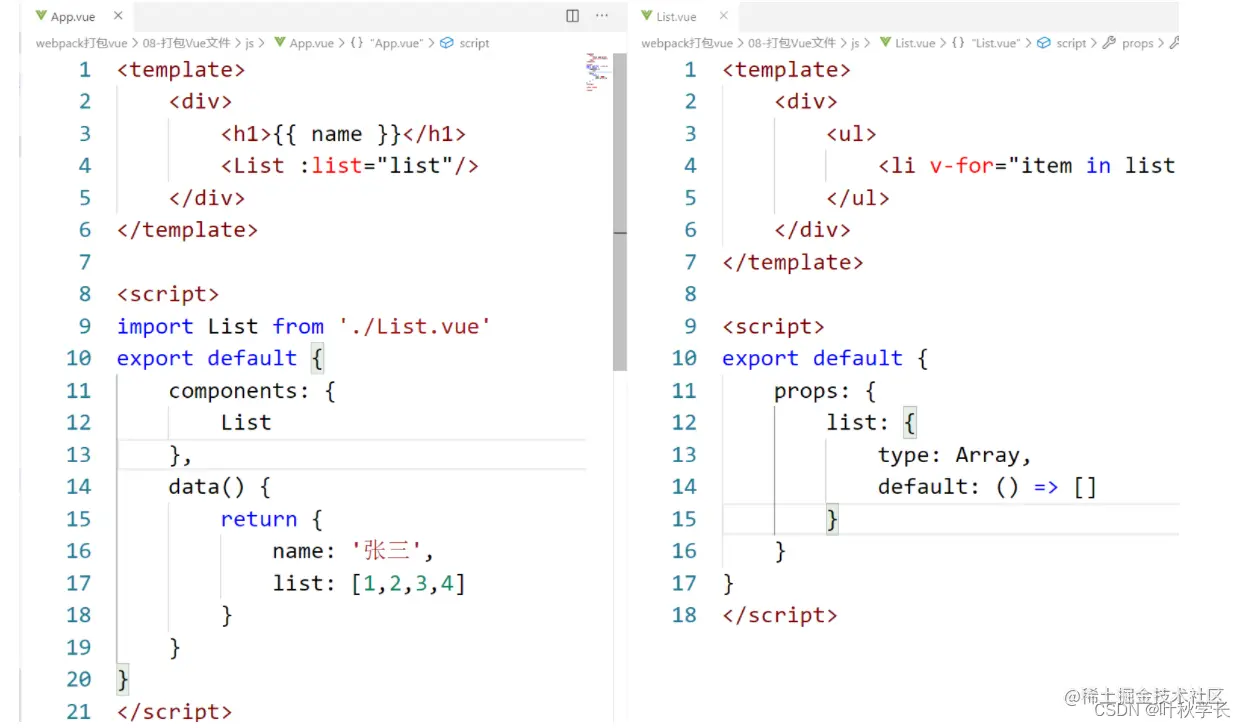1246x728 pixels.
Task: Open webpack打包vue breadcrumb in App.vue pane
Action: tap(81, 43)
